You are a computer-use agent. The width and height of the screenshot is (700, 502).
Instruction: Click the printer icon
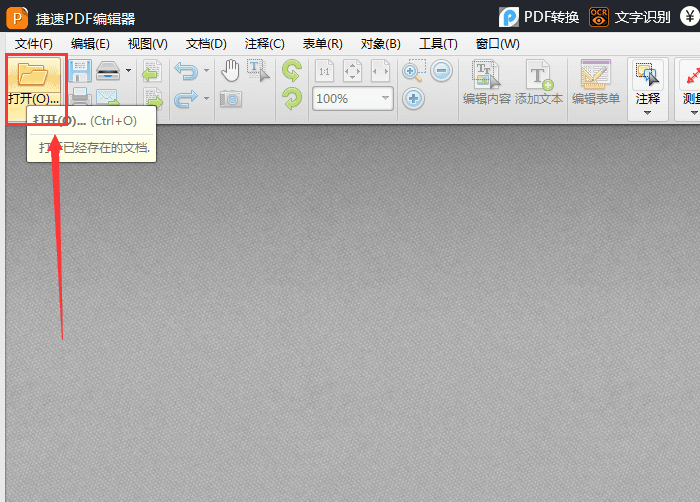point(80,97)
